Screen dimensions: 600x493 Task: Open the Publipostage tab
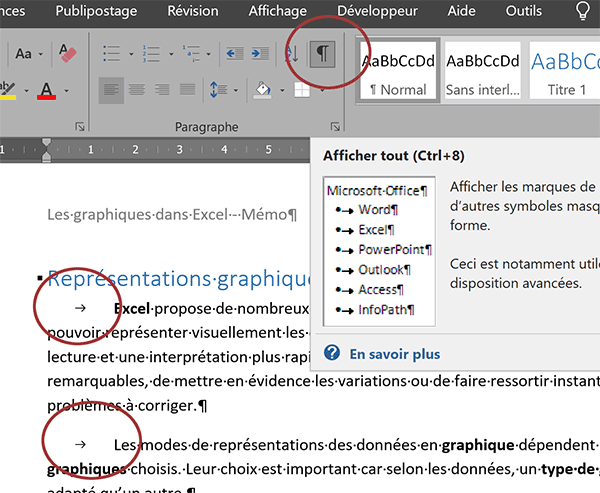(x=96, y=11)
